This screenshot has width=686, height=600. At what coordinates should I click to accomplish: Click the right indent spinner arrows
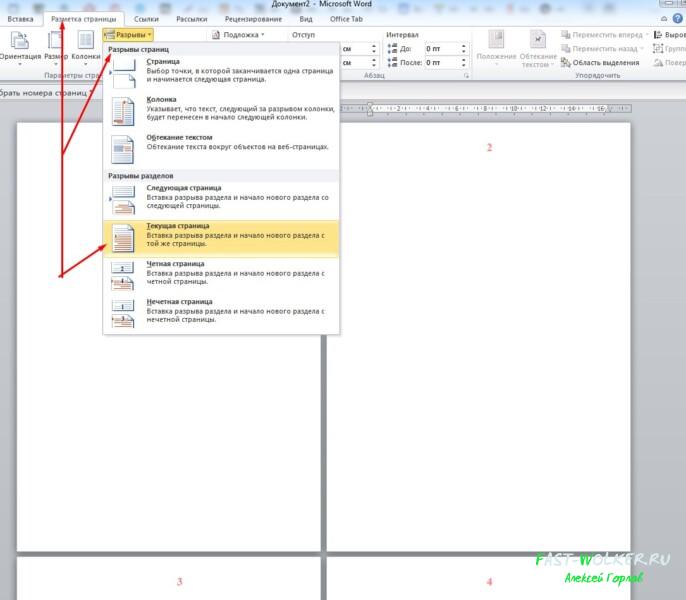(x=374, y=63)
